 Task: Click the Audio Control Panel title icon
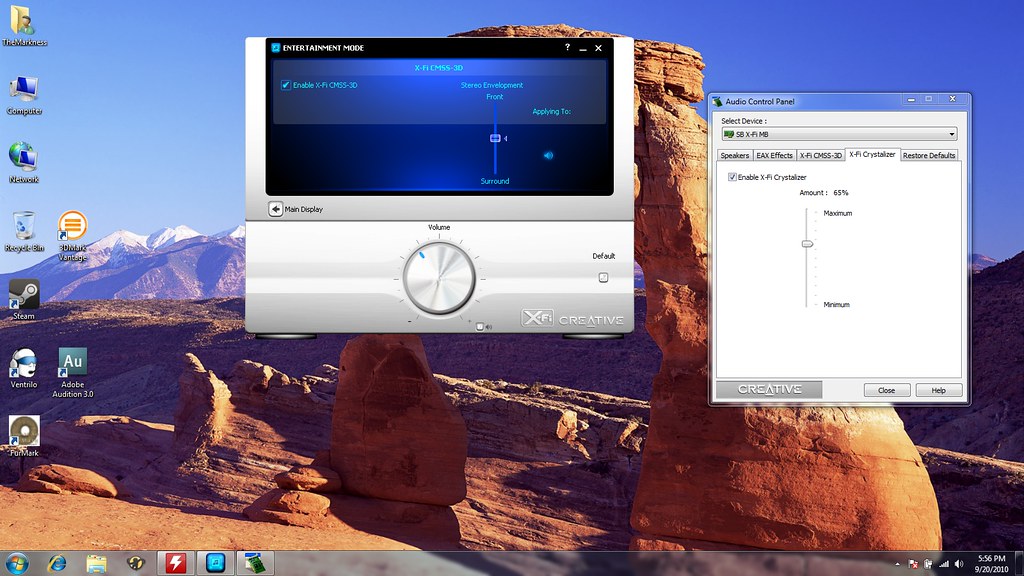[x=718, y=101]
